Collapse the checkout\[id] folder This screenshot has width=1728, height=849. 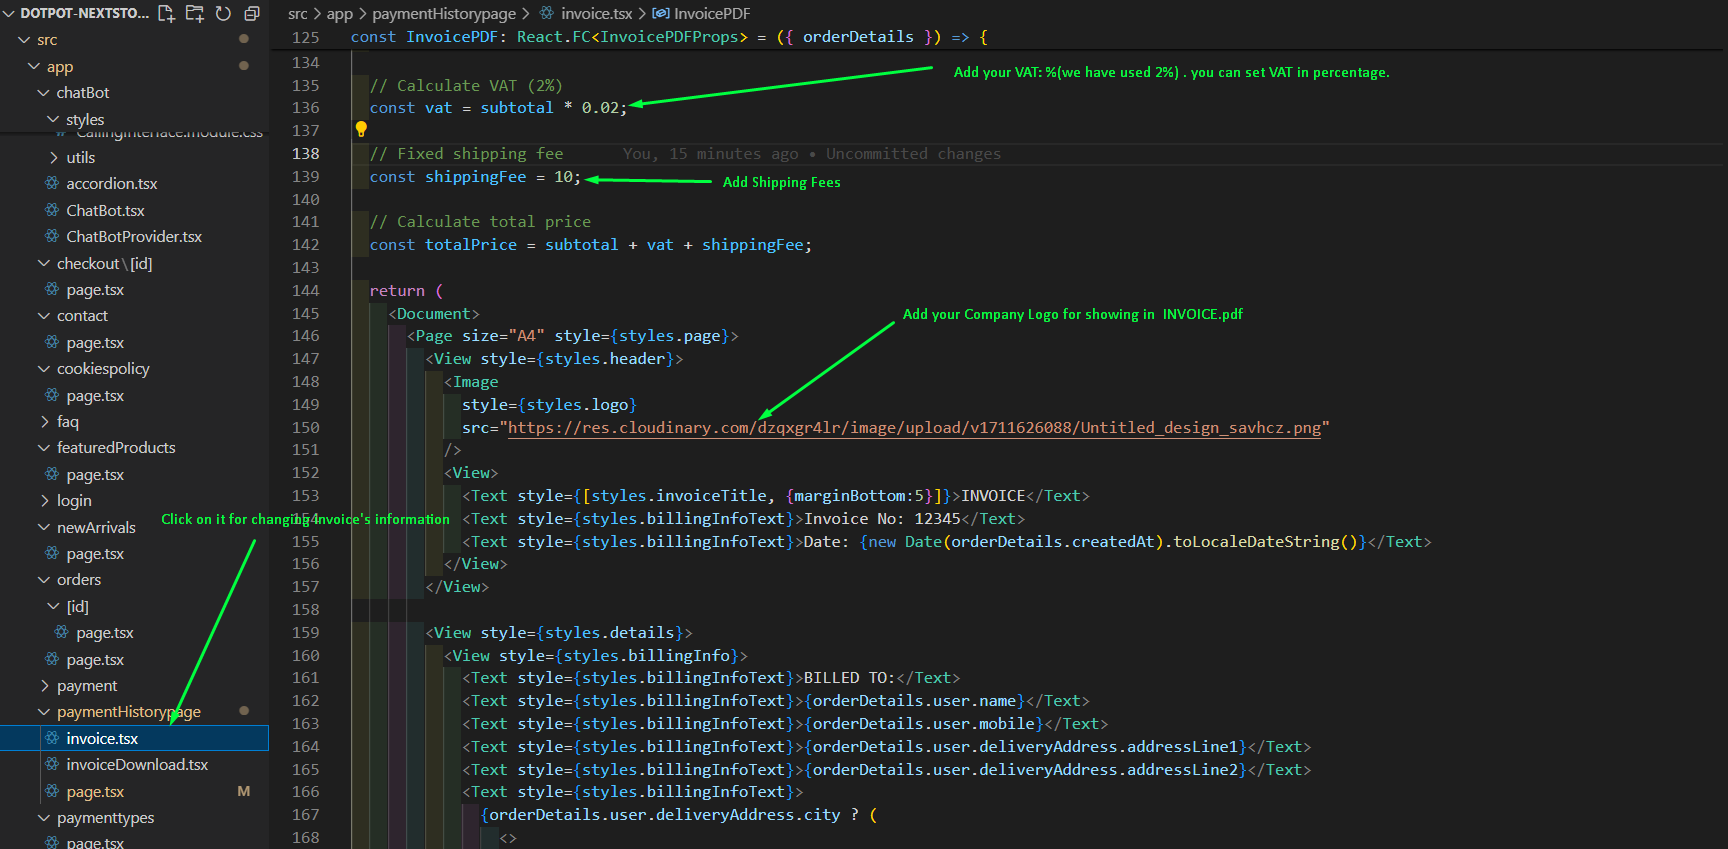click(x=44, y=263)
